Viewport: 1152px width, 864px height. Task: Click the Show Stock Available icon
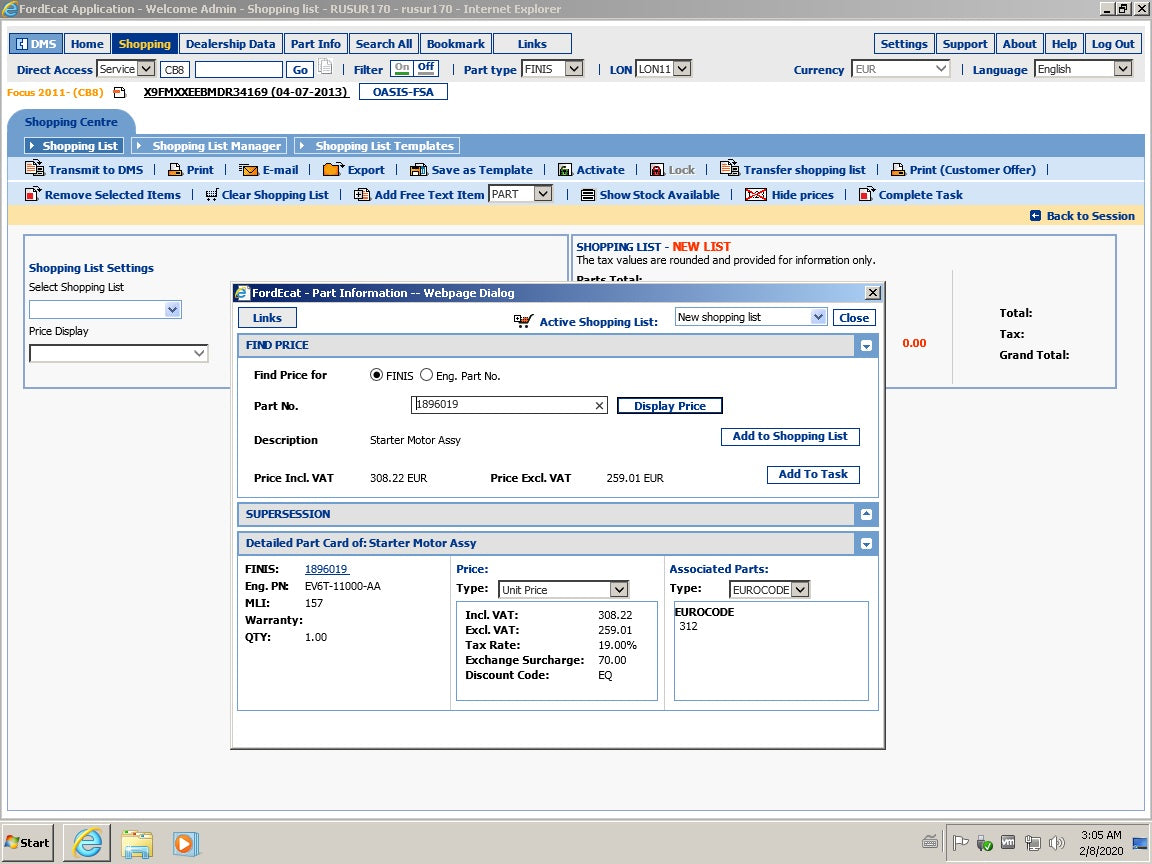tap(588, 195)
